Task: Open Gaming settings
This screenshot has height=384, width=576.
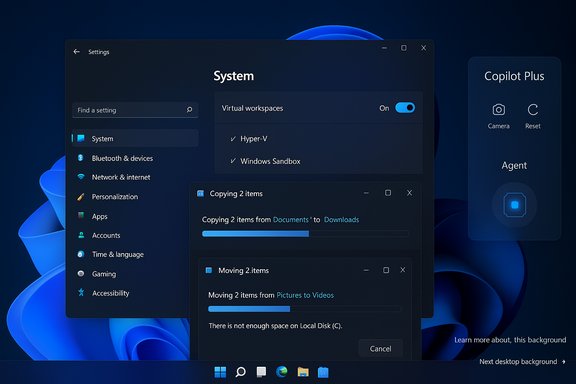Action: click(x=104, y=274)
